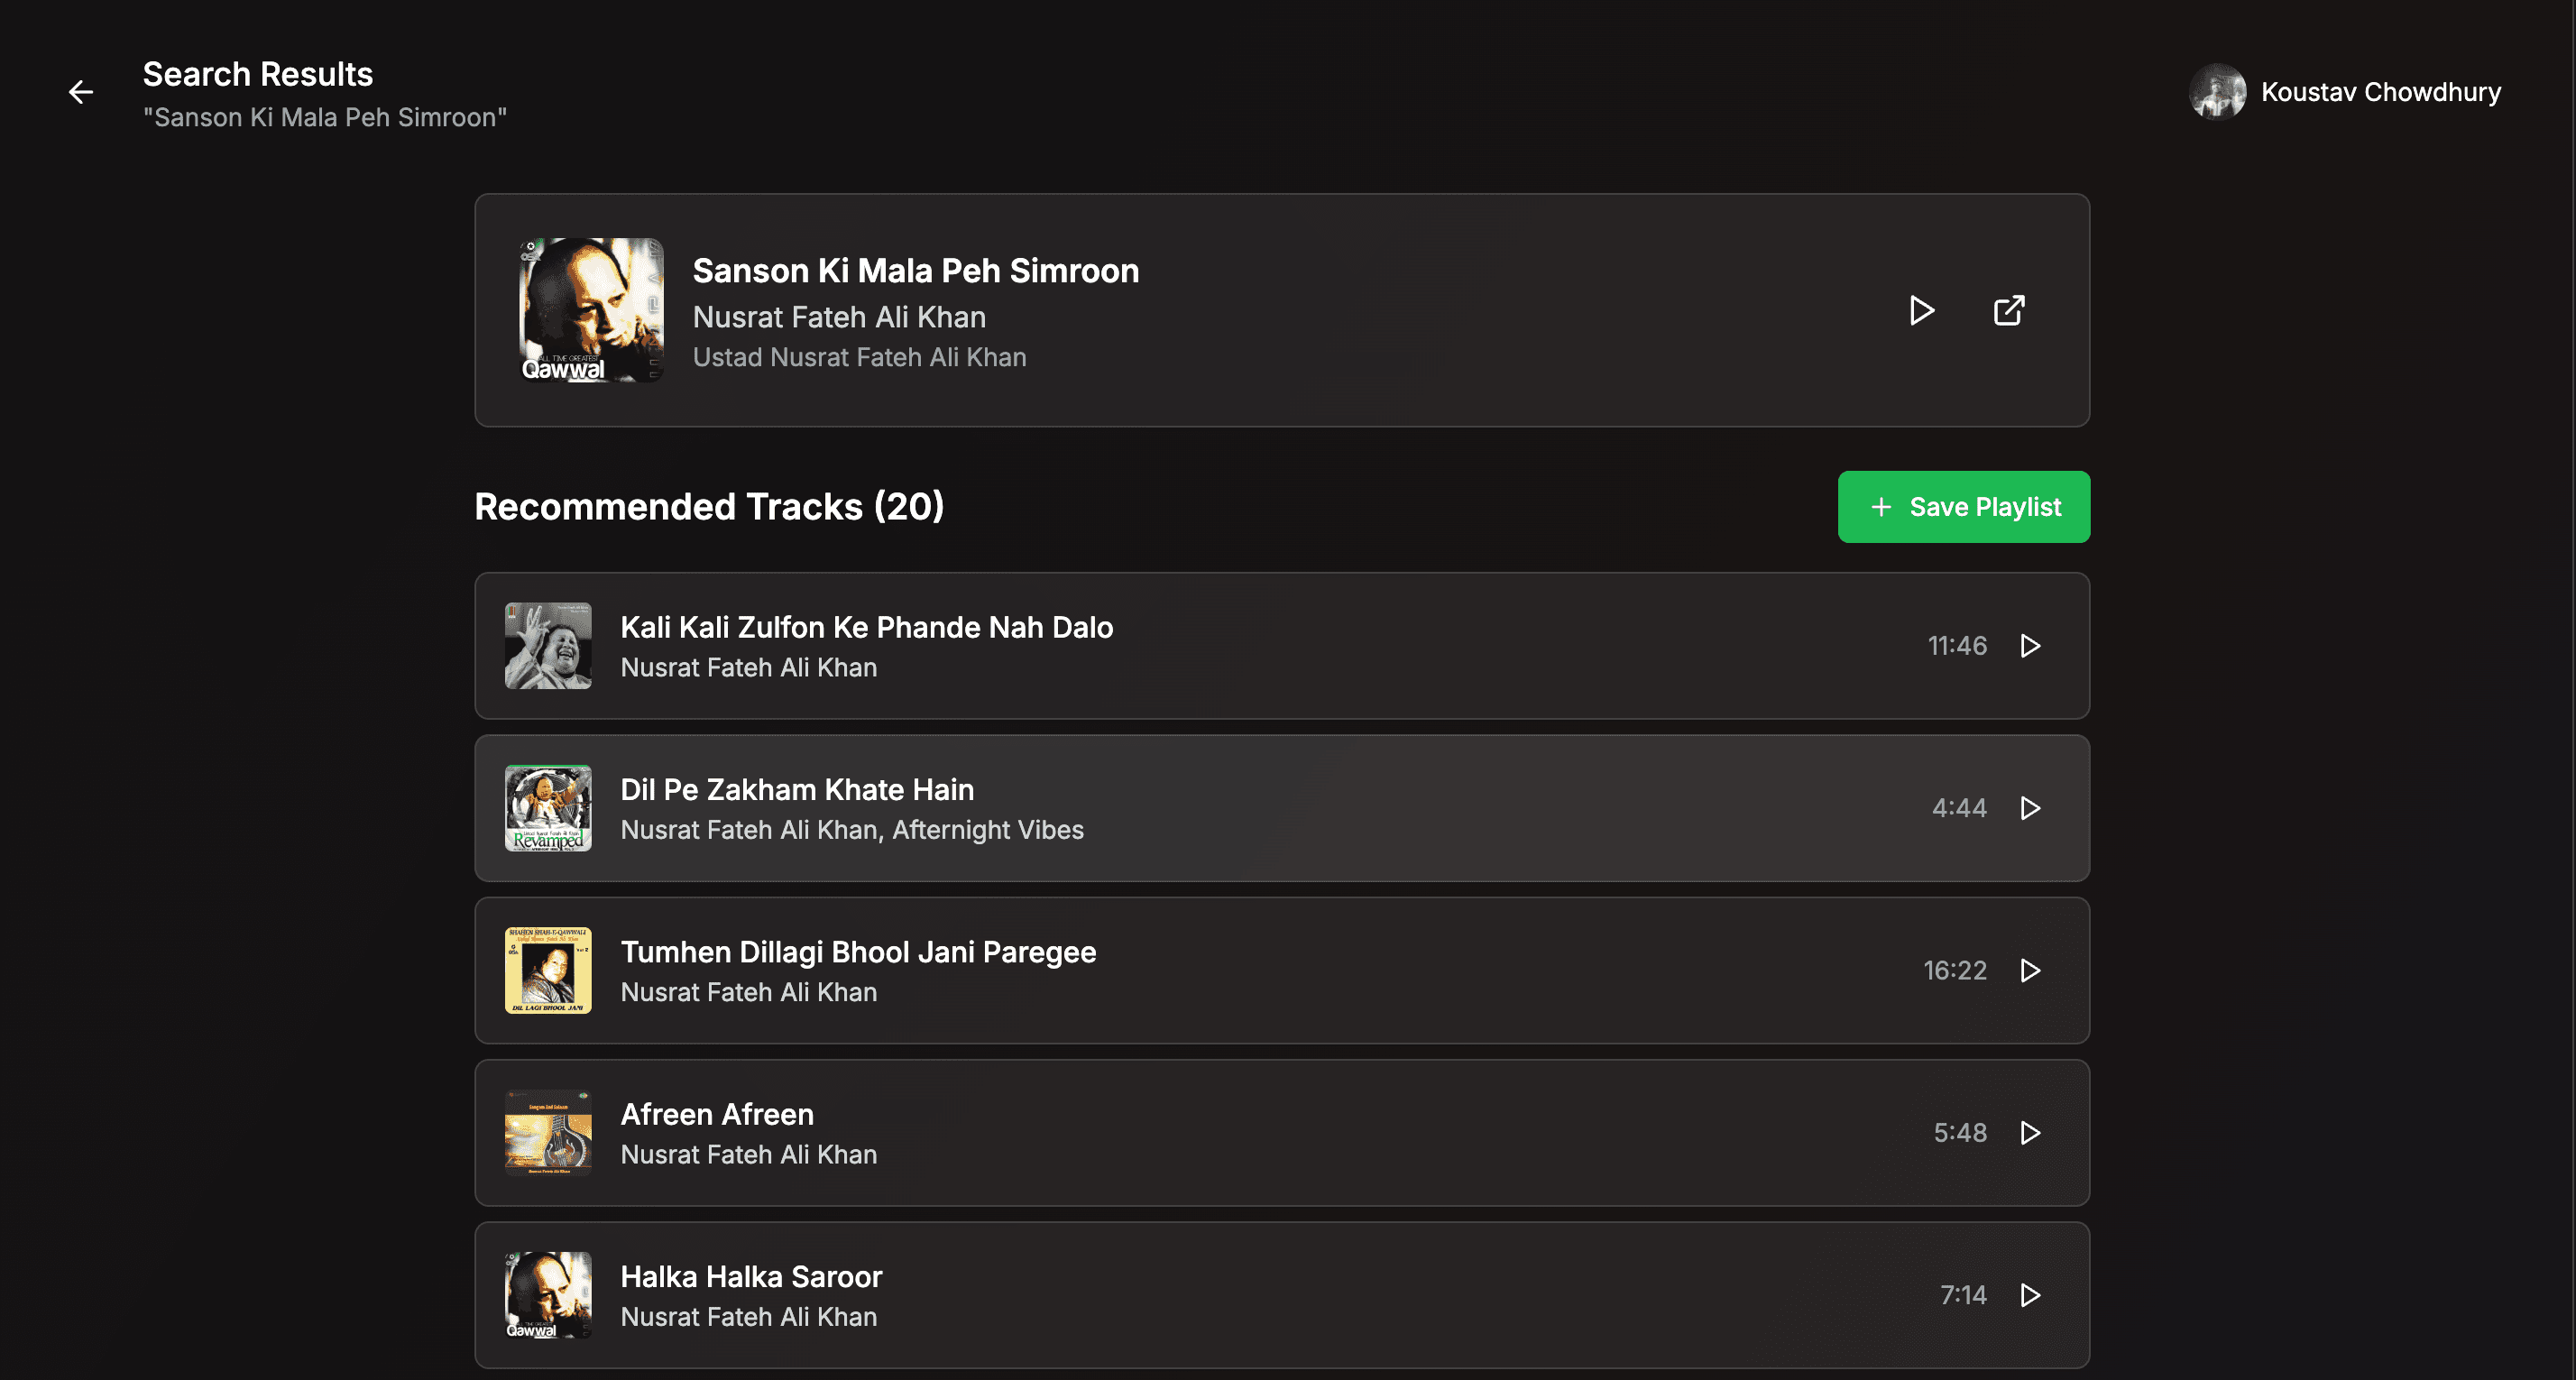Viewport: 2576px width, 1380px height.
Task: Open external link for Sanson Ki Mala Peh Simroon
Action: tap(2008, 310)
